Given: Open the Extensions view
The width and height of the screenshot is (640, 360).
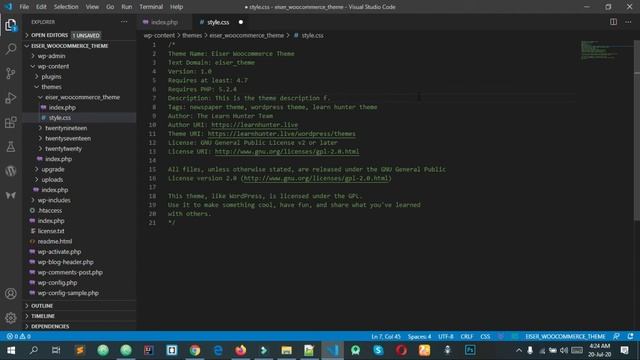Looking at the screenshot, I should click(x=11, y=122).
